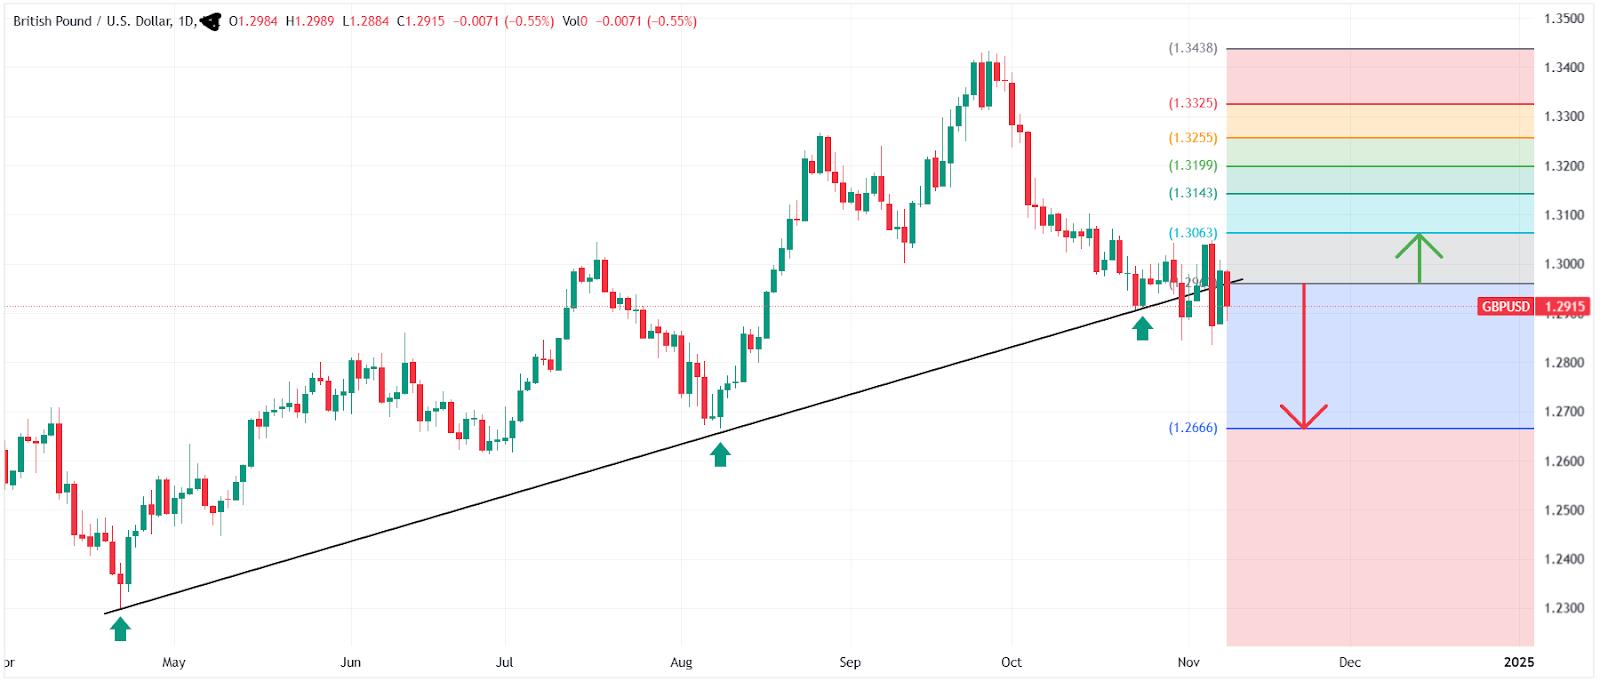Select the green arrow marker below the late-April low

click(120, 628)
